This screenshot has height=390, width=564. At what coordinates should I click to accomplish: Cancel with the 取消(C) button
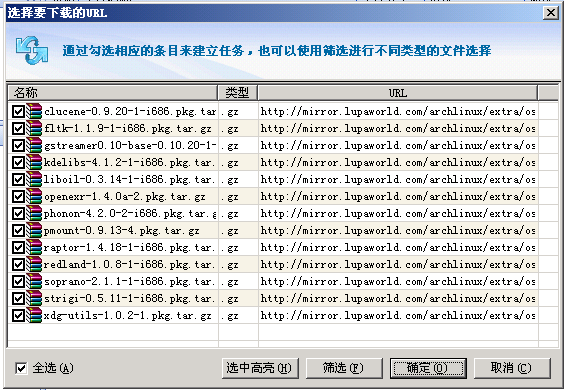(x=512, y=368)
